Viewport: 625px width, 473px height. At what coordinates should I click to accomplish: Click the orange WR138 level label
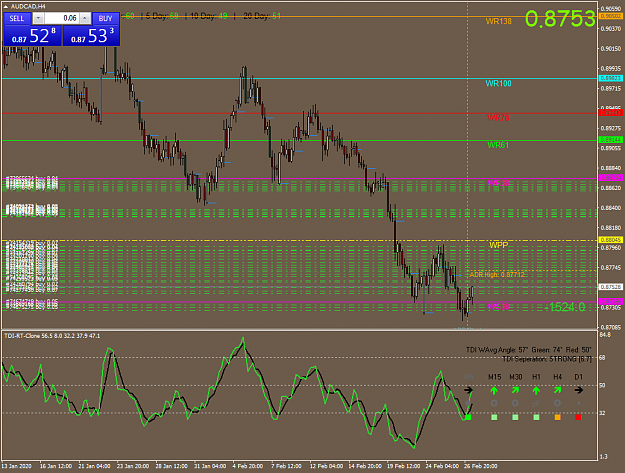click(x=498, y=22)
